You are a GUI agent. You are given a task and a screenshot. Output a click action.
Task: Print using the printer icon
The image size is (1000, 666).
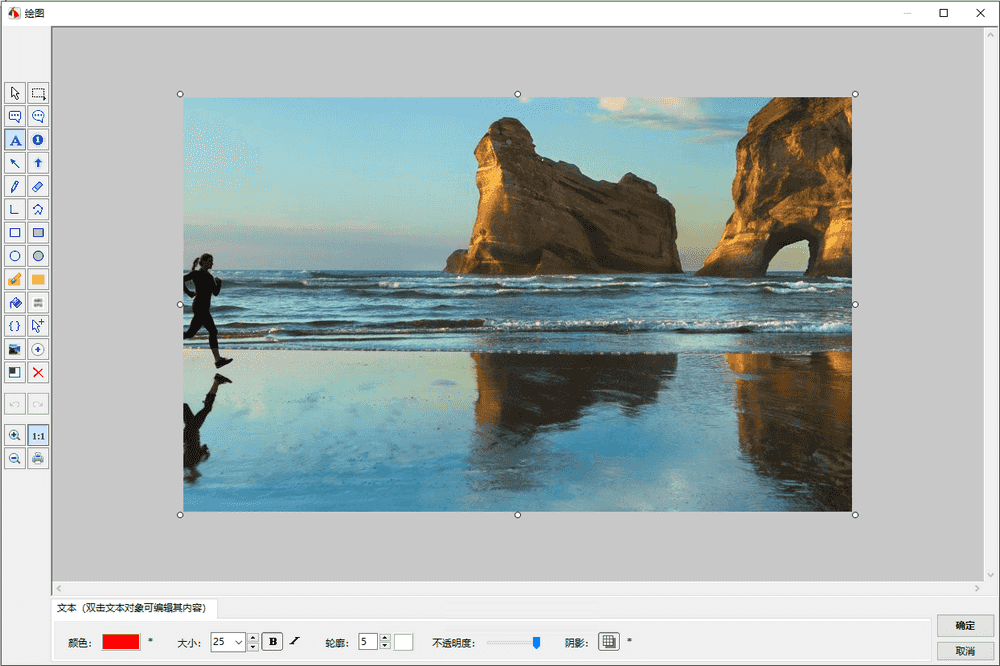tap(38, 459)
